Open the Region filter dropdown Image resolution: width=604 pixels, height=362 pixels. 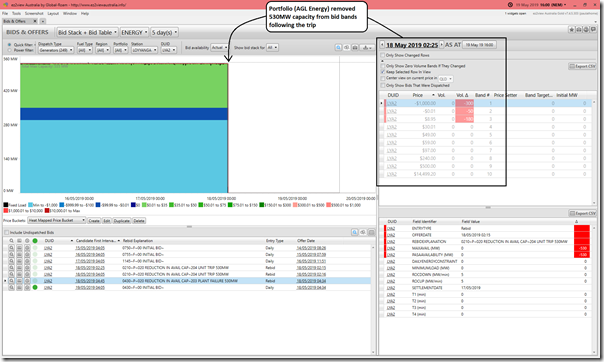tap(102, 50)
